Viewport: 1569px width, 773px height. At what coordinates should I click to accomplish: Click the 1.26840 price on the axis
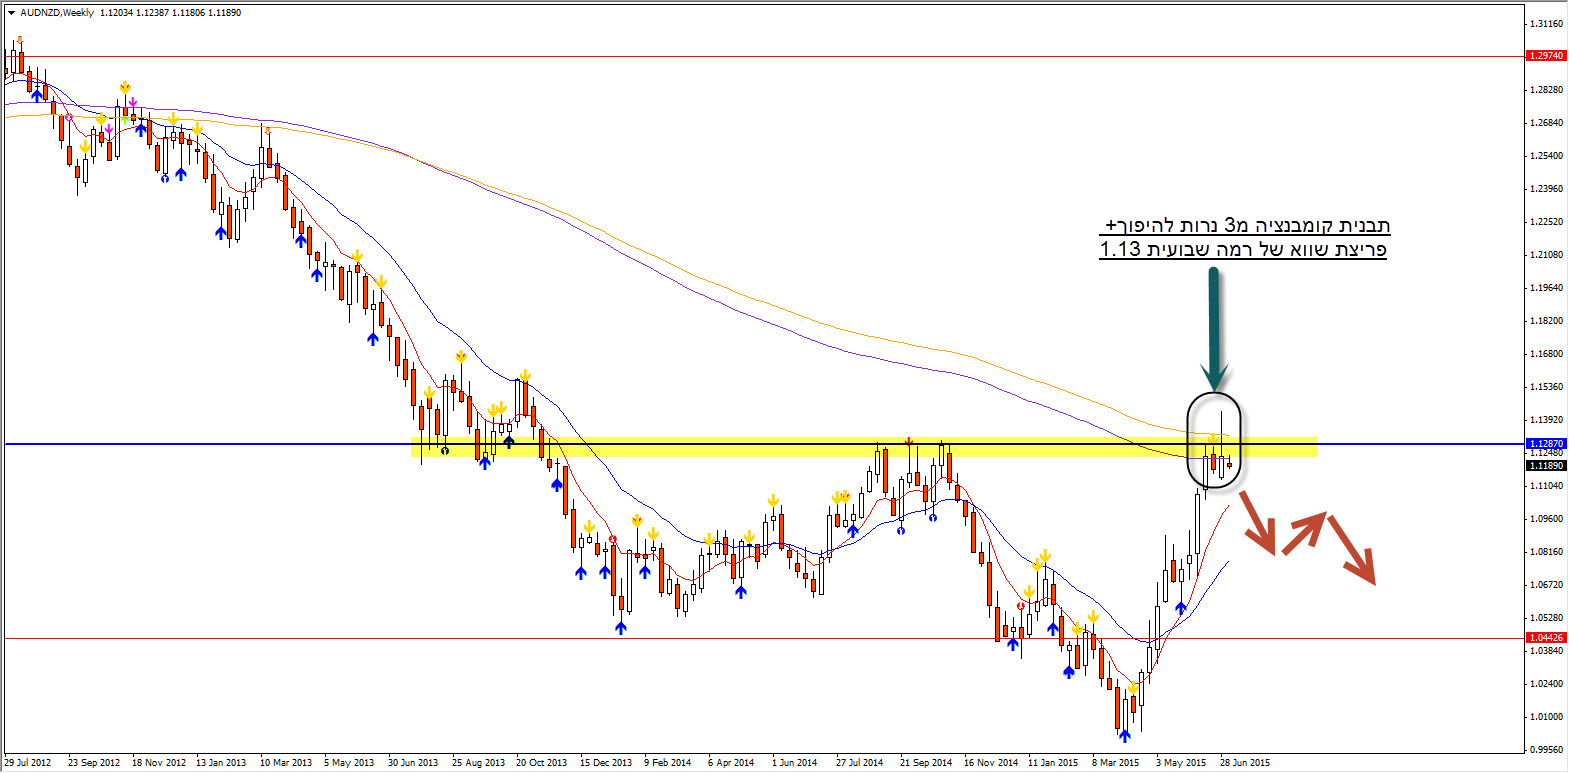pyautogui.click(x=1546, y=123)
